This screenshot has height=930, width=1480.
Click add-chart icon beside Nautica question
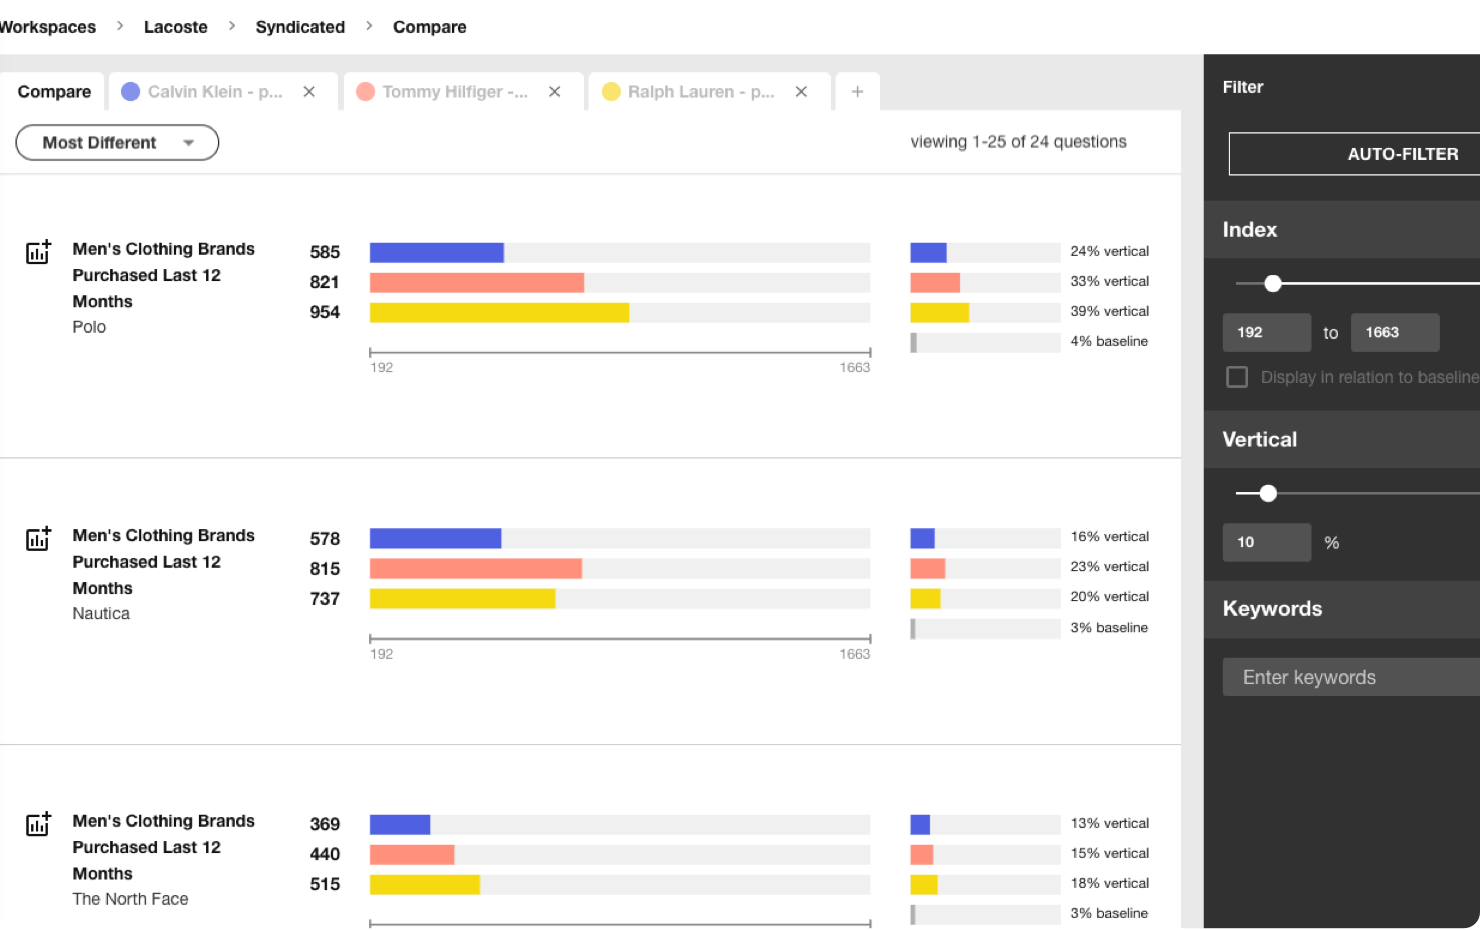[x=38, y=539]
